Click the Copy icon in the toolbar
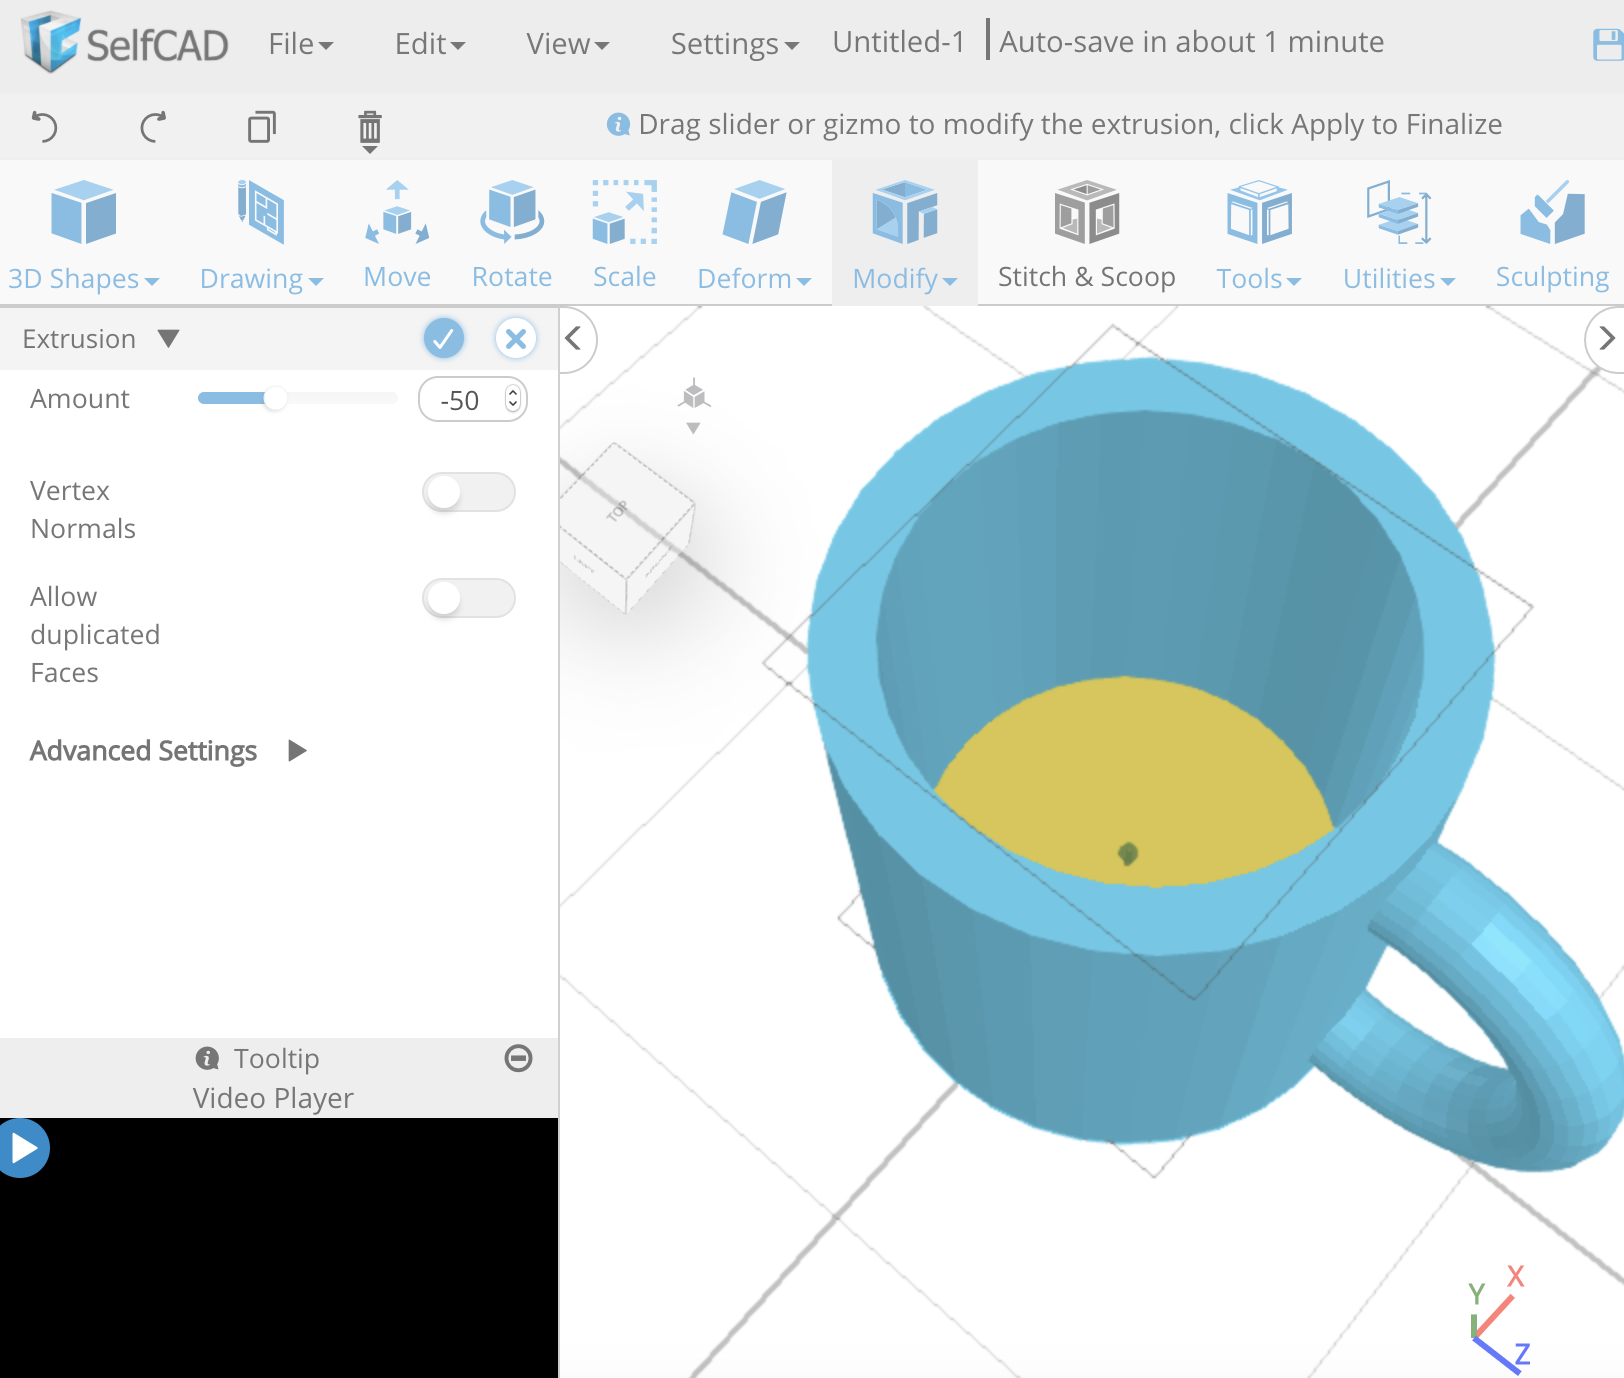This screenshot has height=1378, width=1624. tap(262, 128)
